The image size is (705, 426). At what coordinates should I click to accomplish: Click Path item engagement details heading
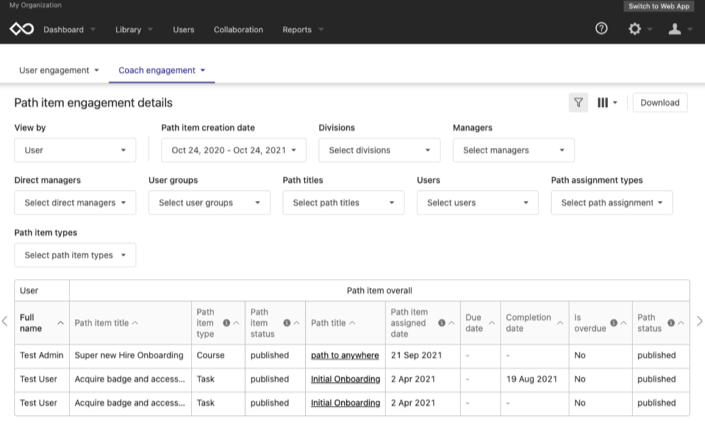tap(94, 103)
